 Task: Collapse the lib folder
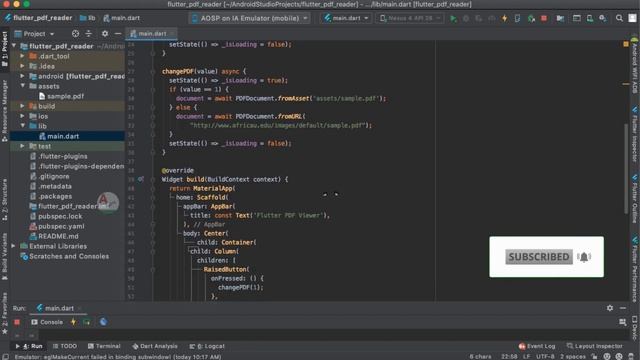point(22,126)
